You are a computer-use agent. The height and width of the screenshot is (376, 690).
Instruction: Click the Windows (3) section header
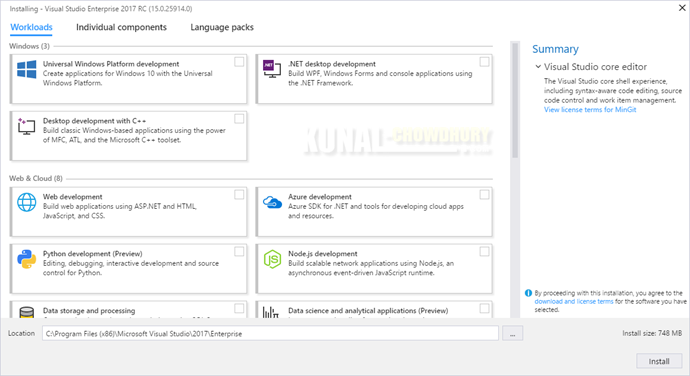29,46
